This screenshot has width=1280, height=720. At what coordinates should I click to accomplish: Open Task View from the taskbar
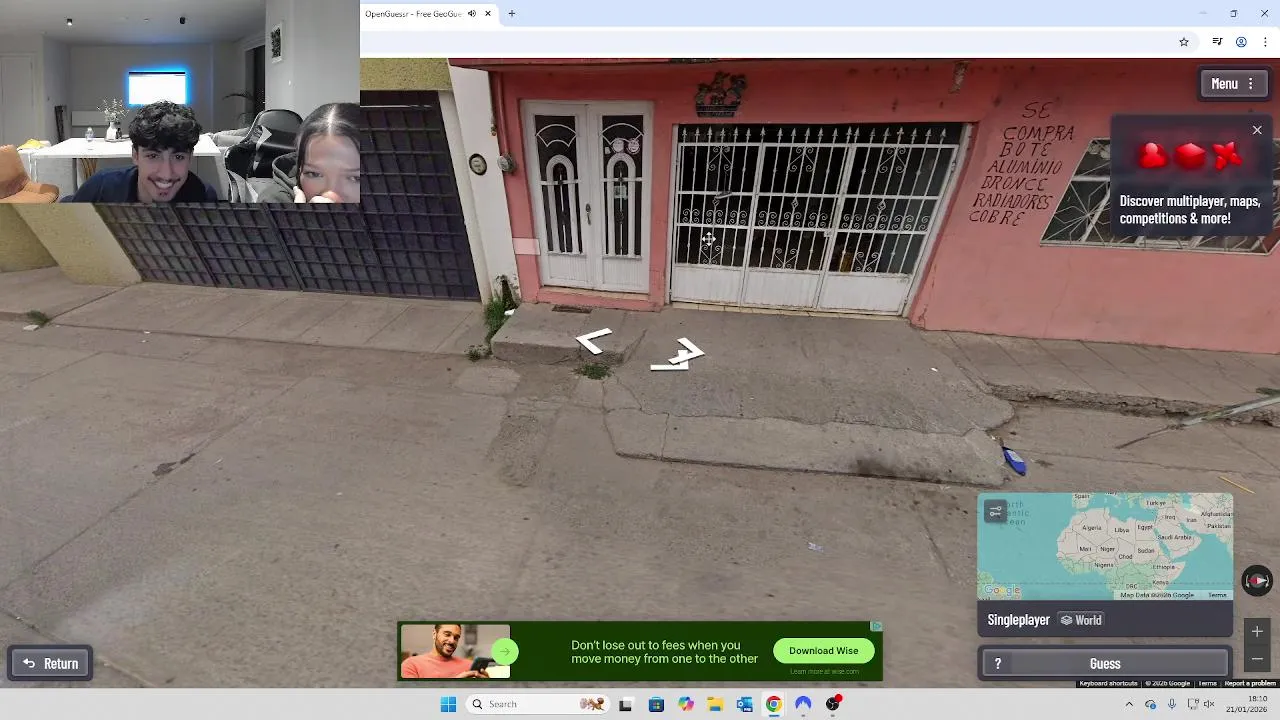tap(625, 704)
